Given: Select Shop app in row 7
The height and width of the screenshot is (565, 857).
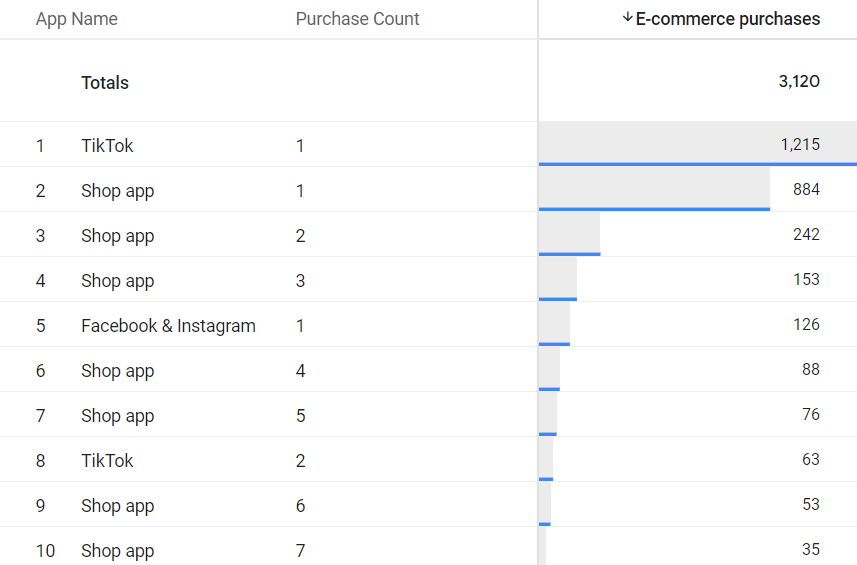Looking at the screenshot, I should pyautogui.click(x=118, y=415).
